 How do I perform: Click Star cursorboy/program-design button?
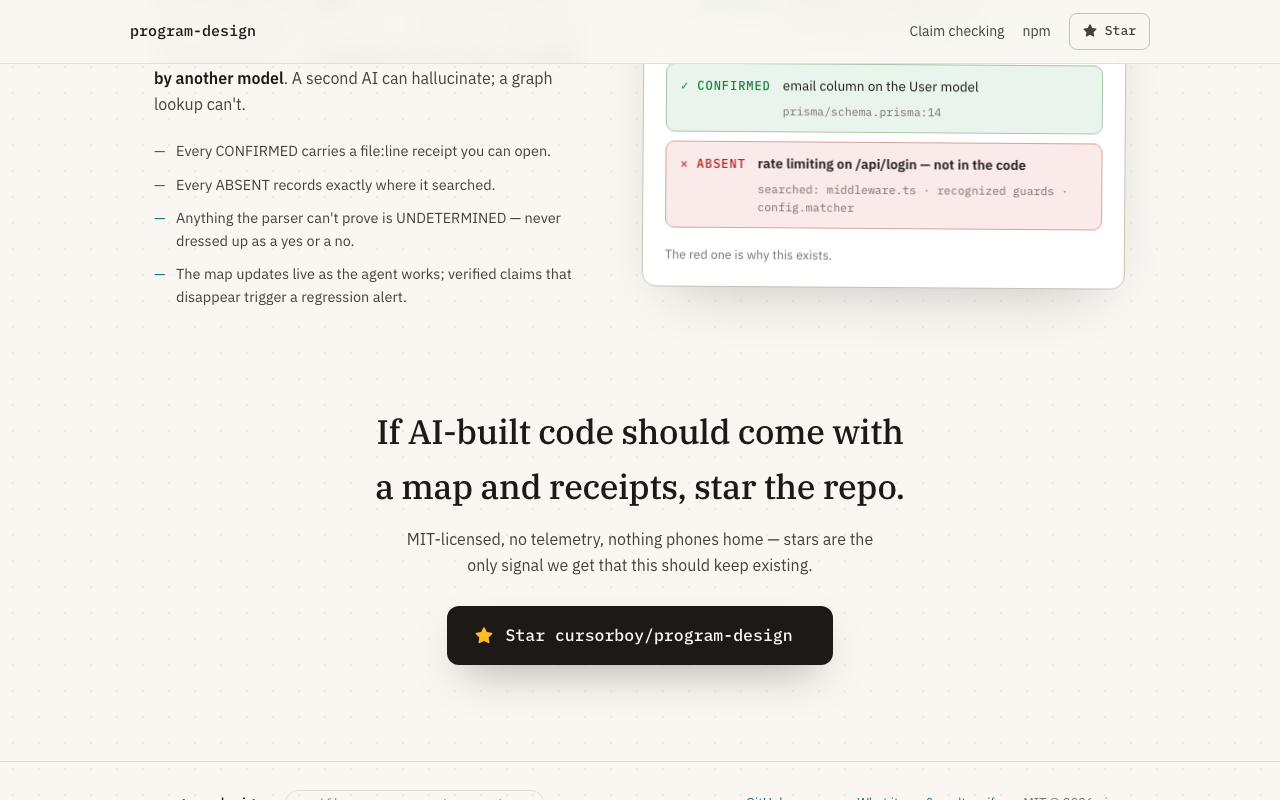pyautogui.click(x=640, y=635)
